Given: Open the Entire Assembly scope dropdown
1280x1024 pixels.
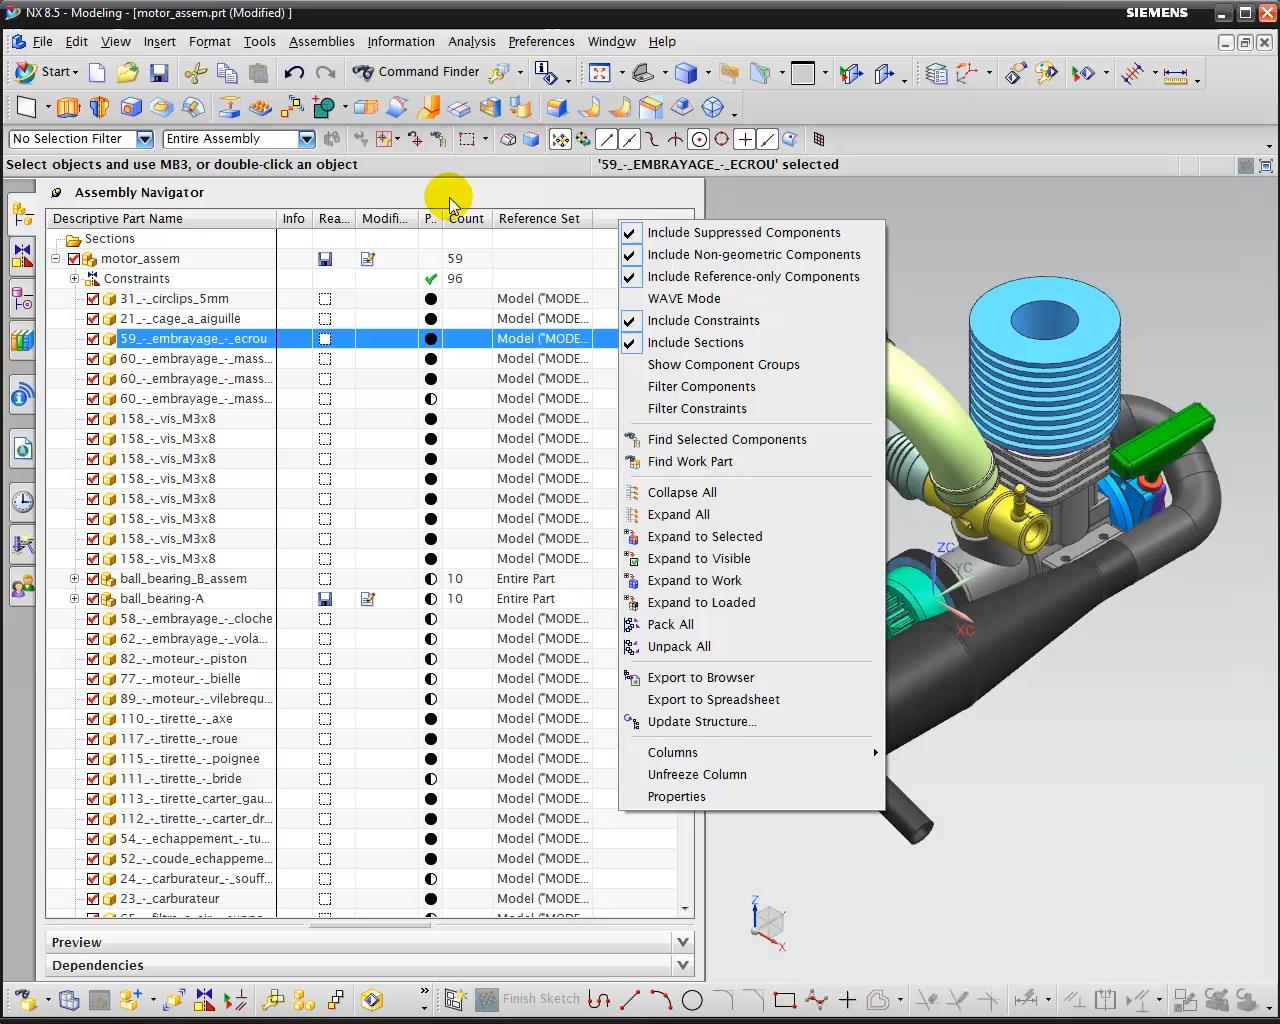Looking at the screenshot, I should coord(307,139).
